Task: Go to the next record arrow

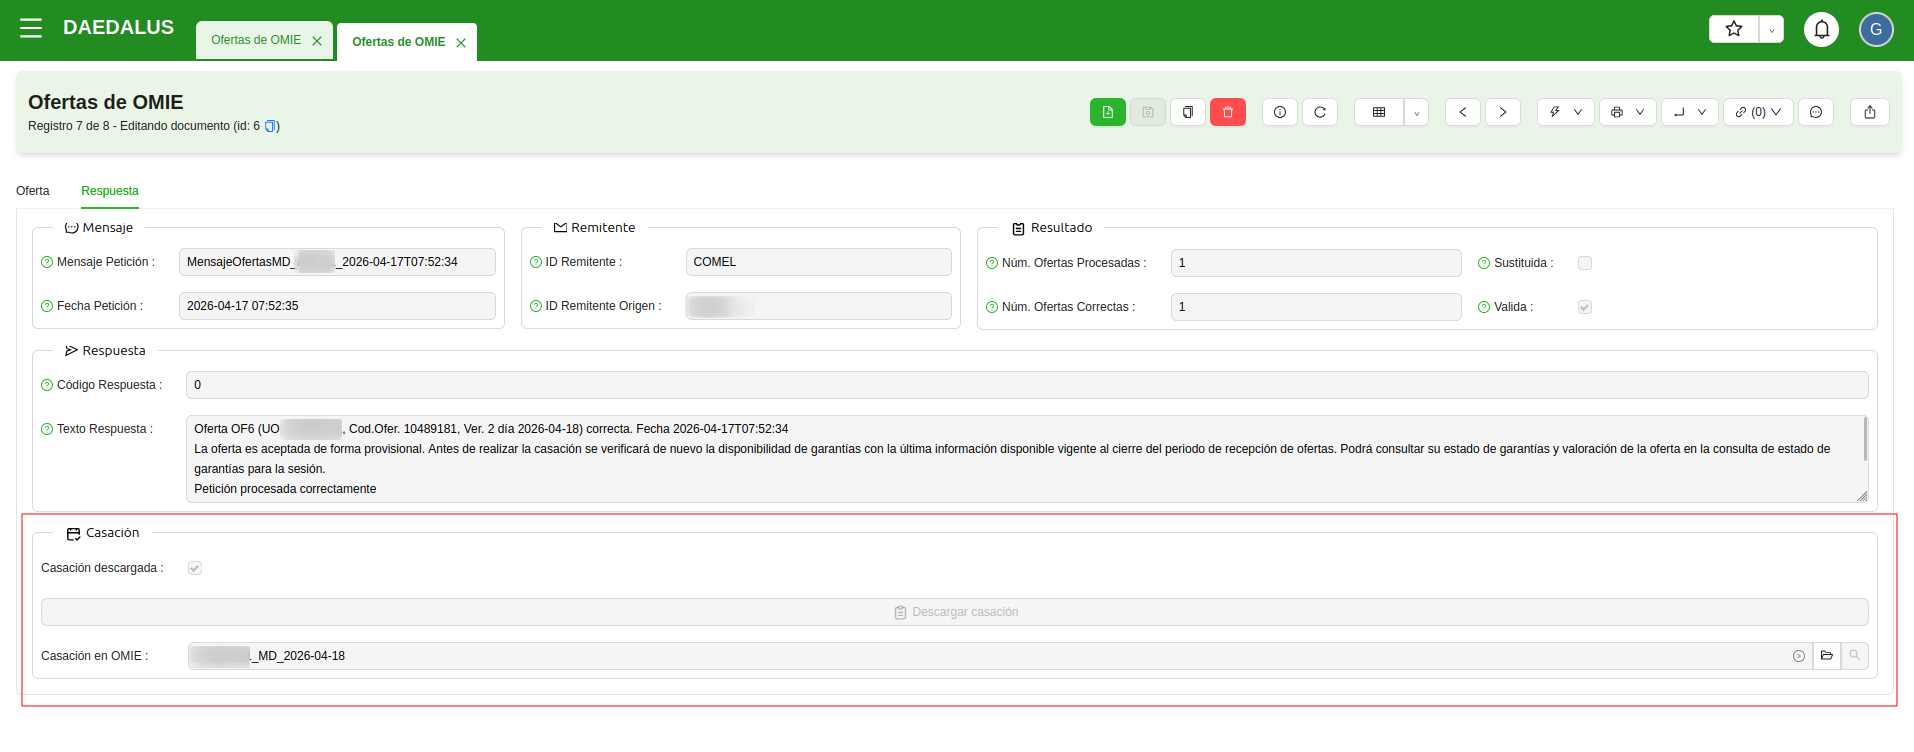Action: [1502, 112]
